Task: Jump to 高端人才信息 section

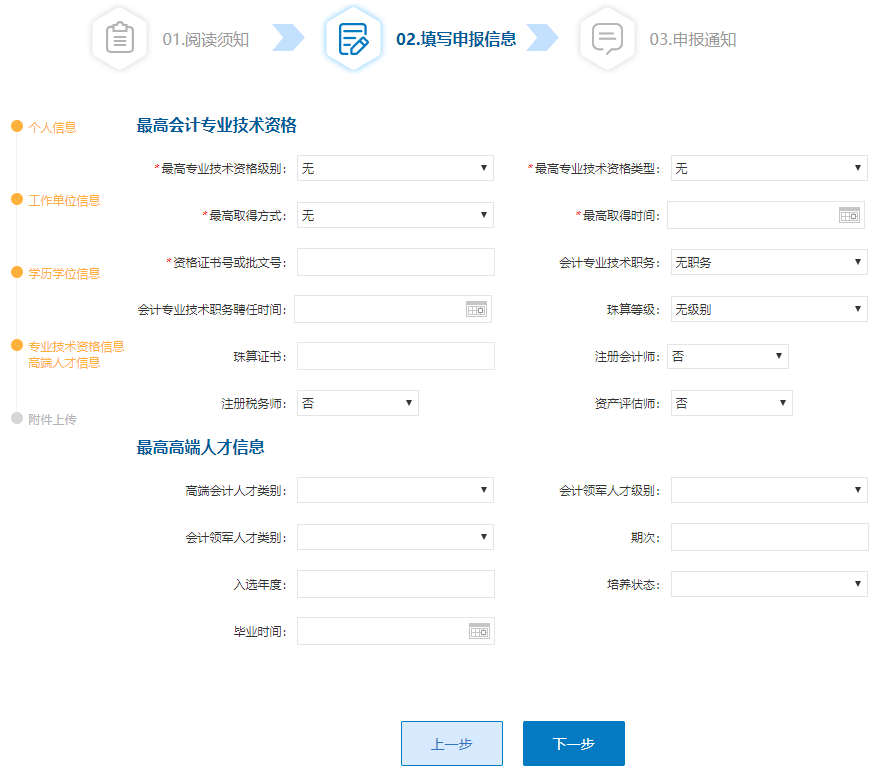Action: 64,362
